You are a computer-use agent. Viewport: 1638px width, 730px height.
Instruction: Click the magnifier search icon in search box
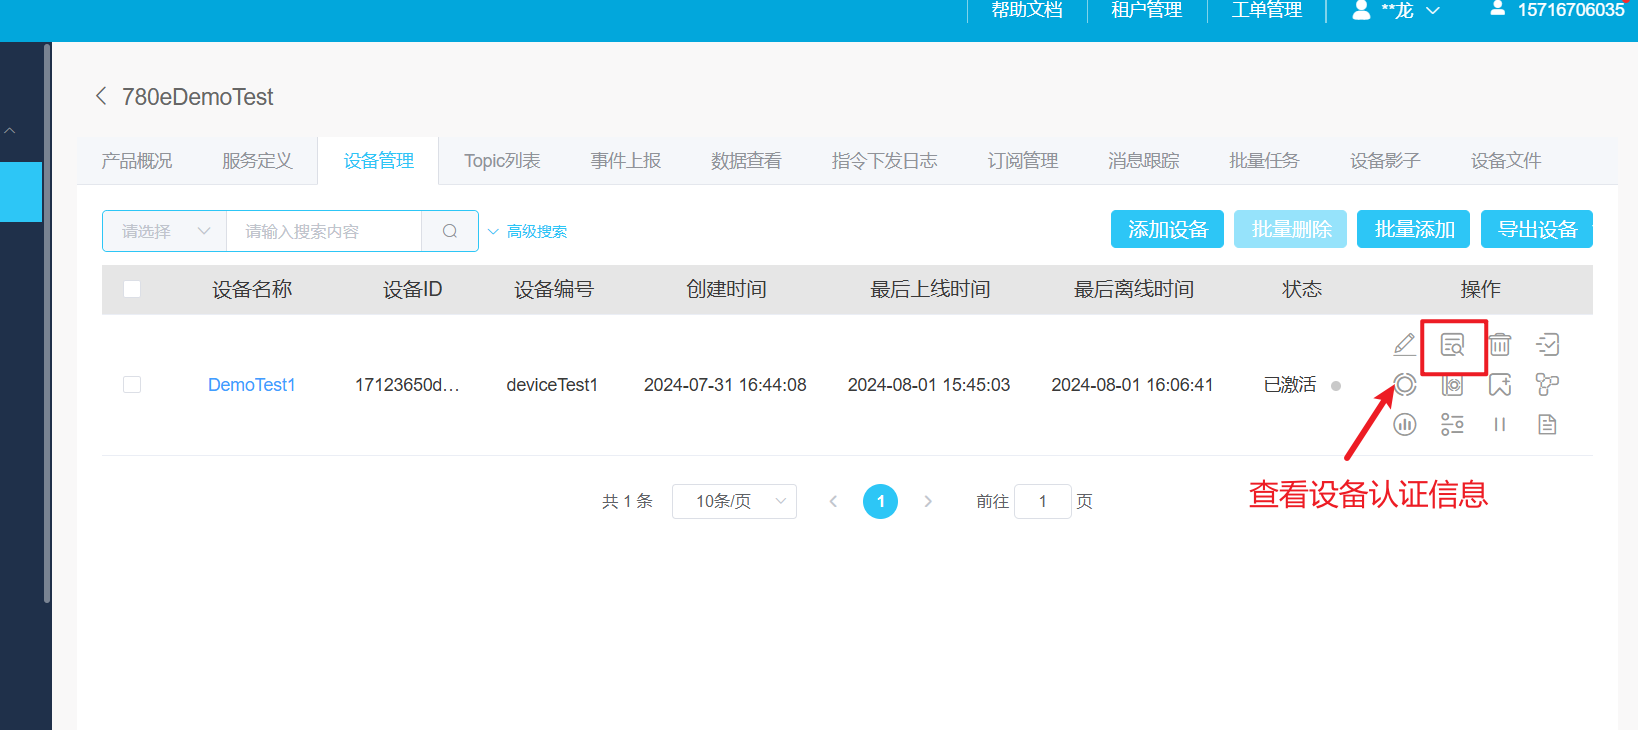pyautogui.click(x=450, y=231)
